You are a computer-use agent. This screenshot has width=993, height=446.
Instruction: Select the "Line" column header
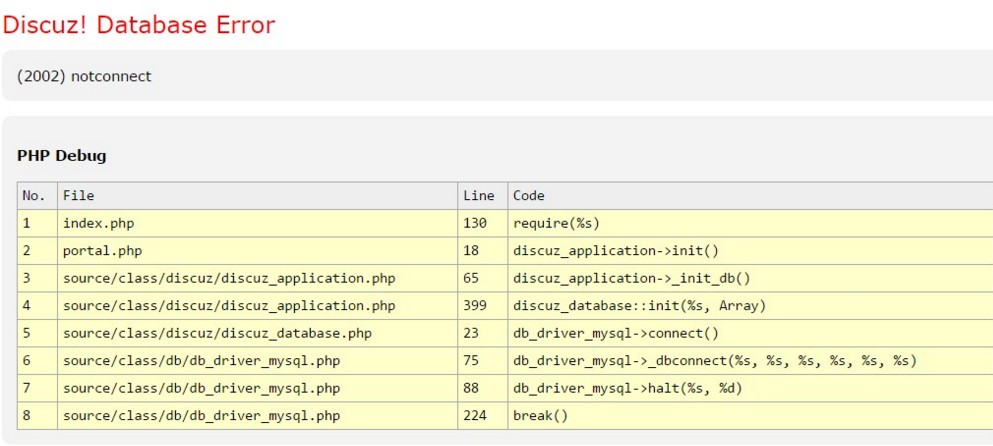479,196
